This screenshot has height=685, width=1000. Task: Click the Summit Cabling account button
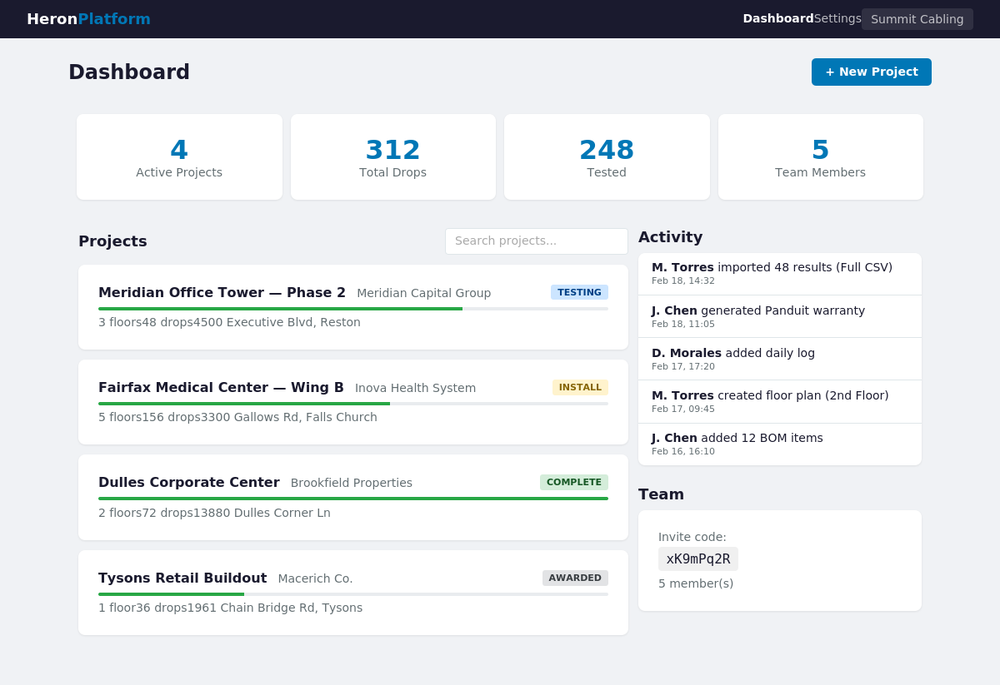(916, 18)
